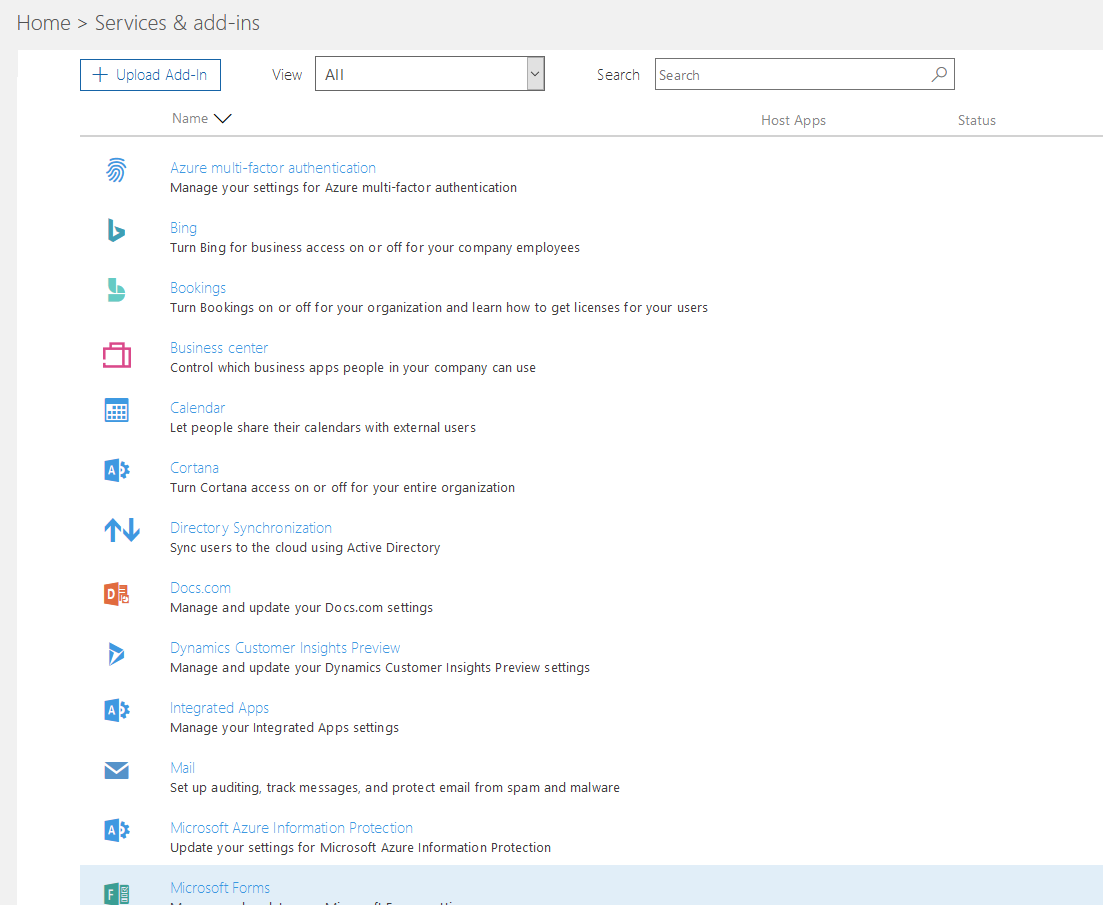Toggle the Name column sort arrow
Screen dimensions: 1103x905
(222, 119)
